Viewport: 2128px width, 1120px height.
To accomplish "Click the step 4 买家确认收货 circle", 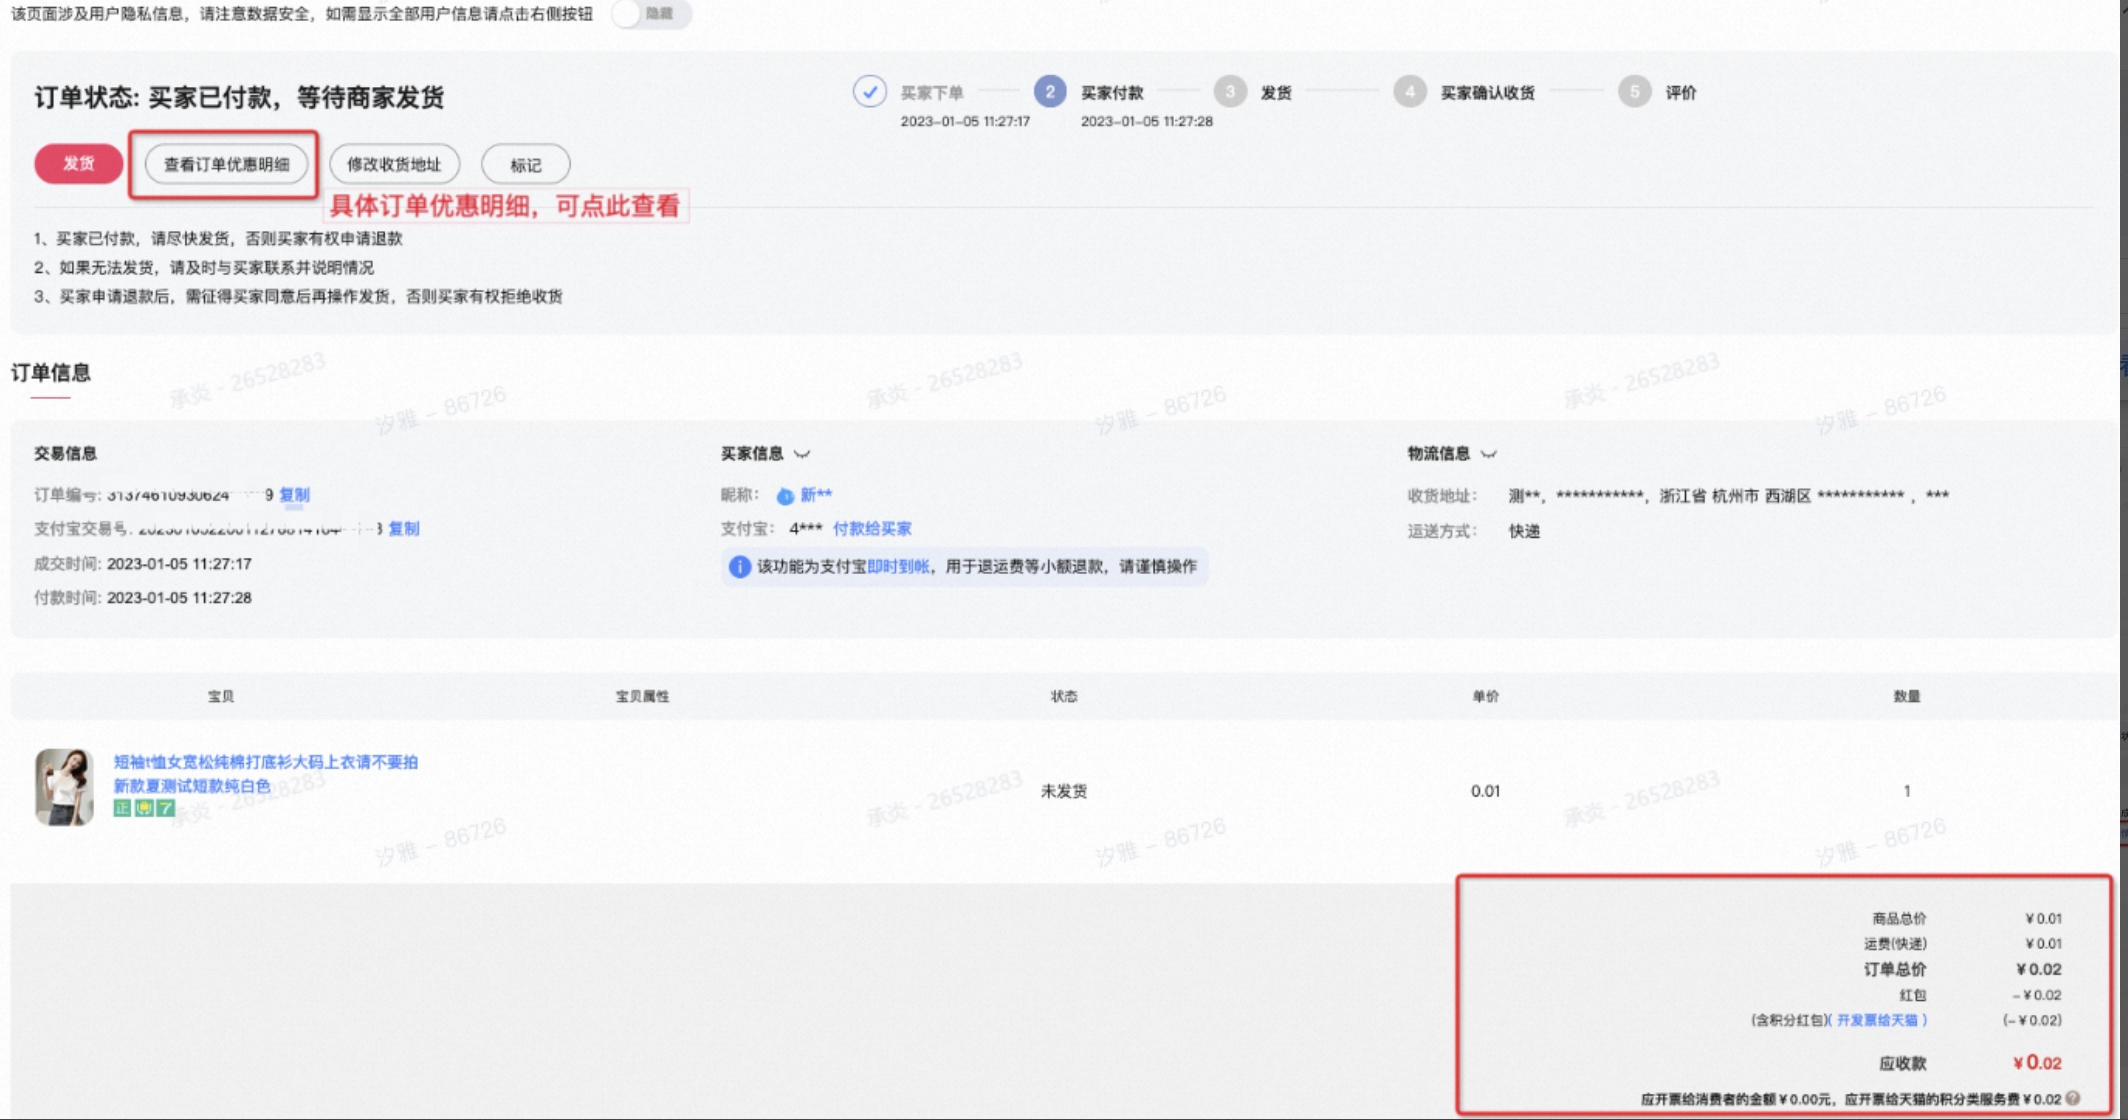I will [1410, 91].
